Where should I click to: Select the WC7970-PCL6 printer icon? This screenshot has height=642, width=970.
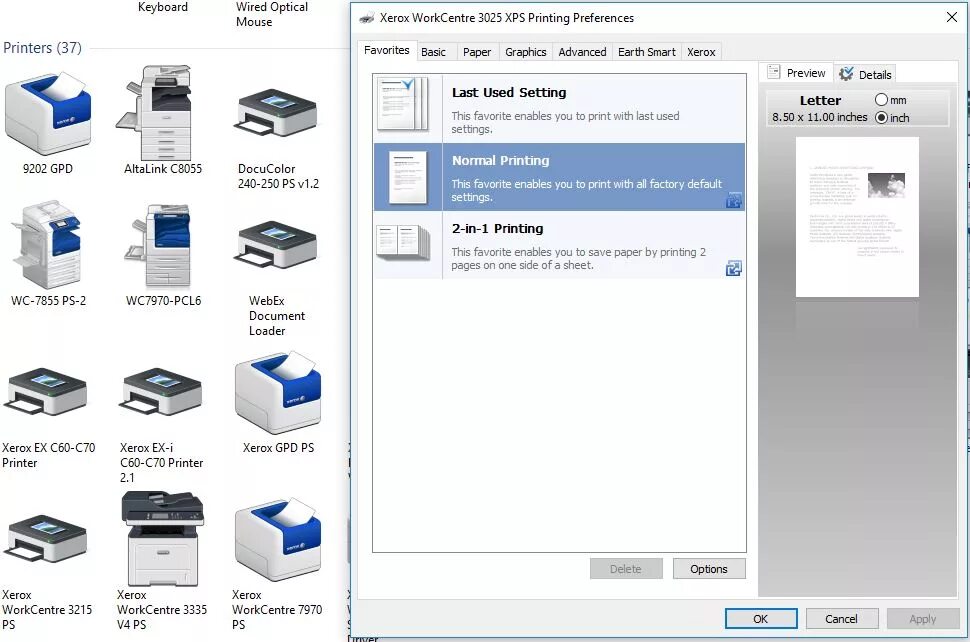click(158, 246)
